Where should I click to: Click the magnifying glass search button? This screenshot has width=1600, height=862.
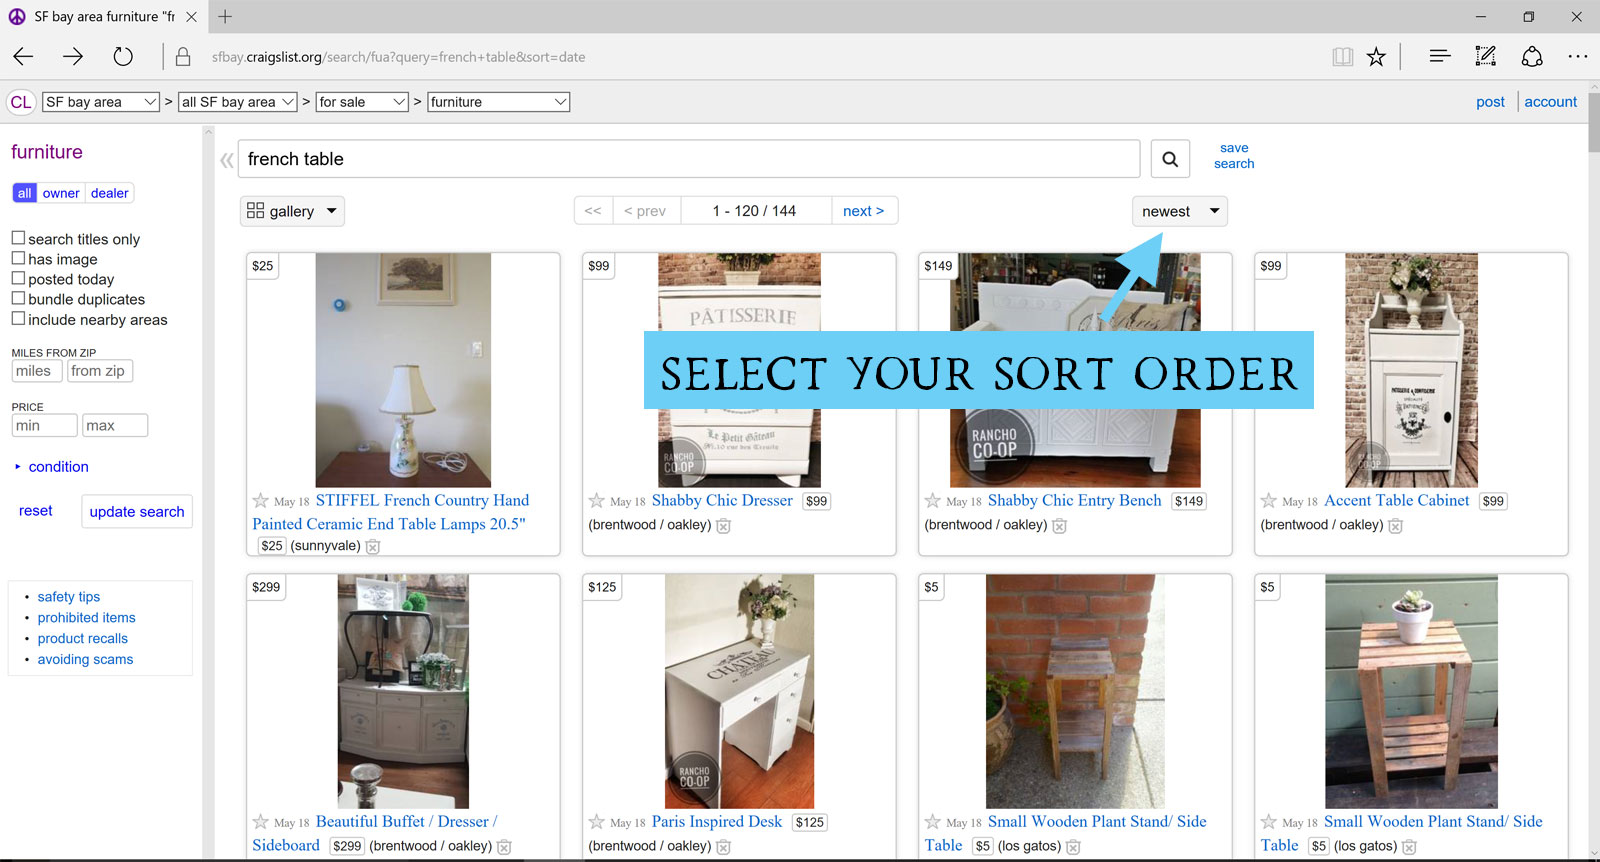point(1170,159)
